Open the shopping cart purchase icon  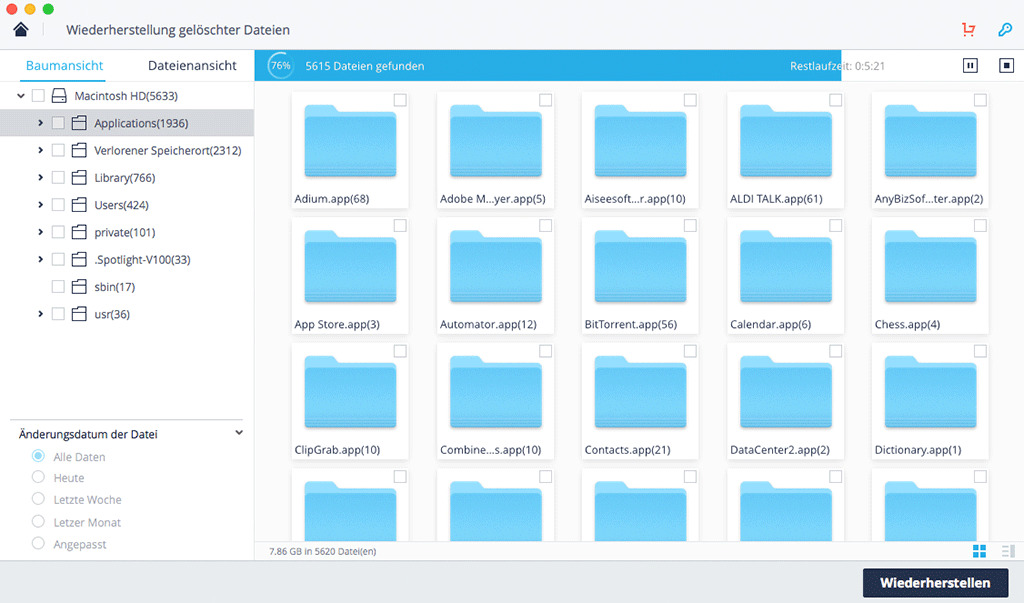click(x=968, y=29)
